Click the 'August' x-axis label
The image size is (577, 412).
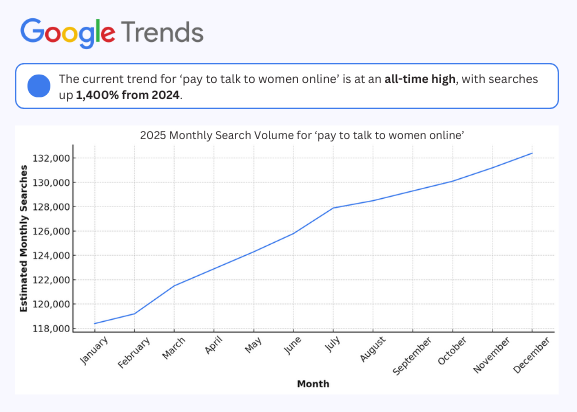coord(372,349)
